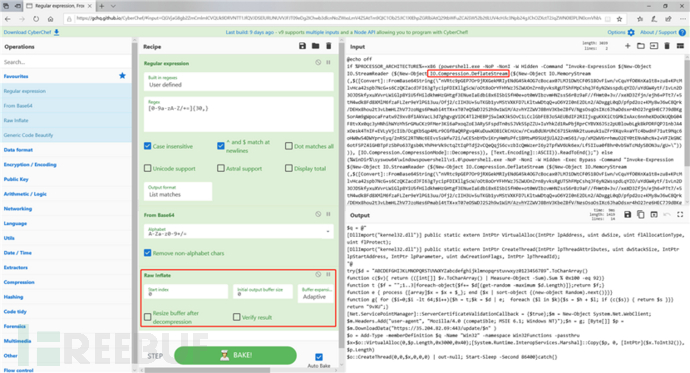Load a recipe via the folder icon
Screen dimensions: 690x373
(316, 46)
